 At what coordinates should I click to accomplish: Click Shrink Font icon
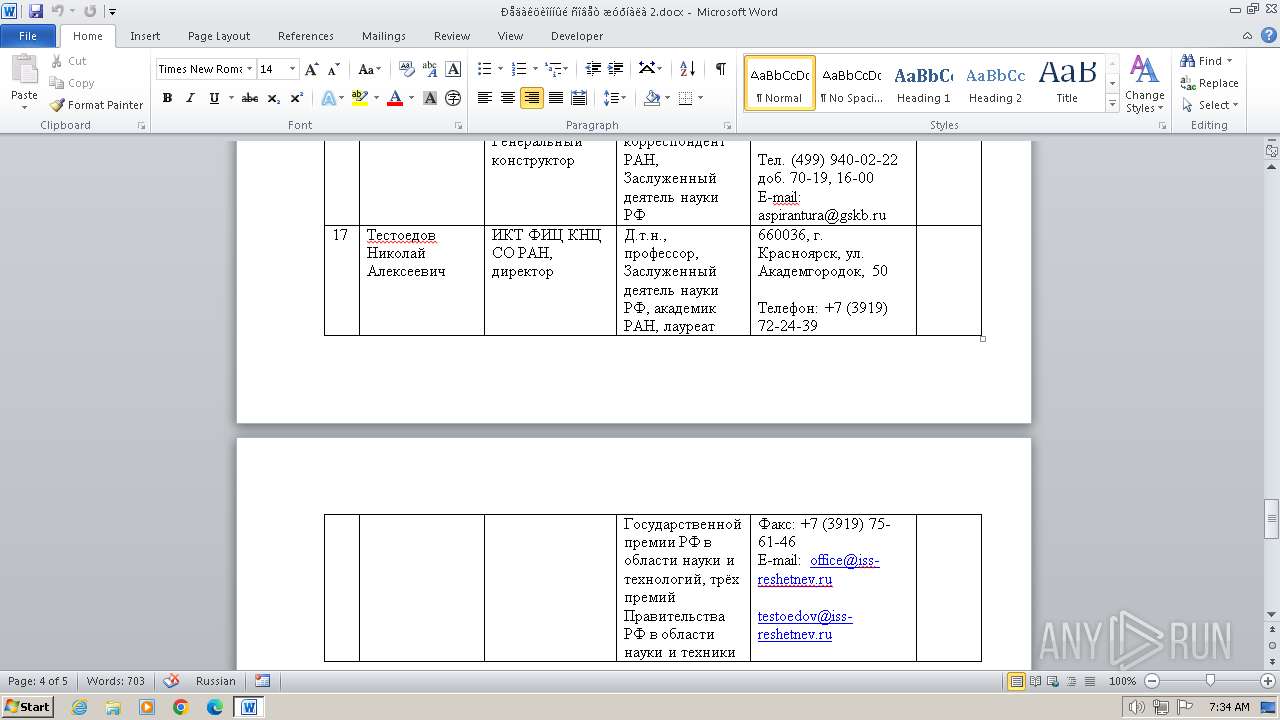point(334,69)
